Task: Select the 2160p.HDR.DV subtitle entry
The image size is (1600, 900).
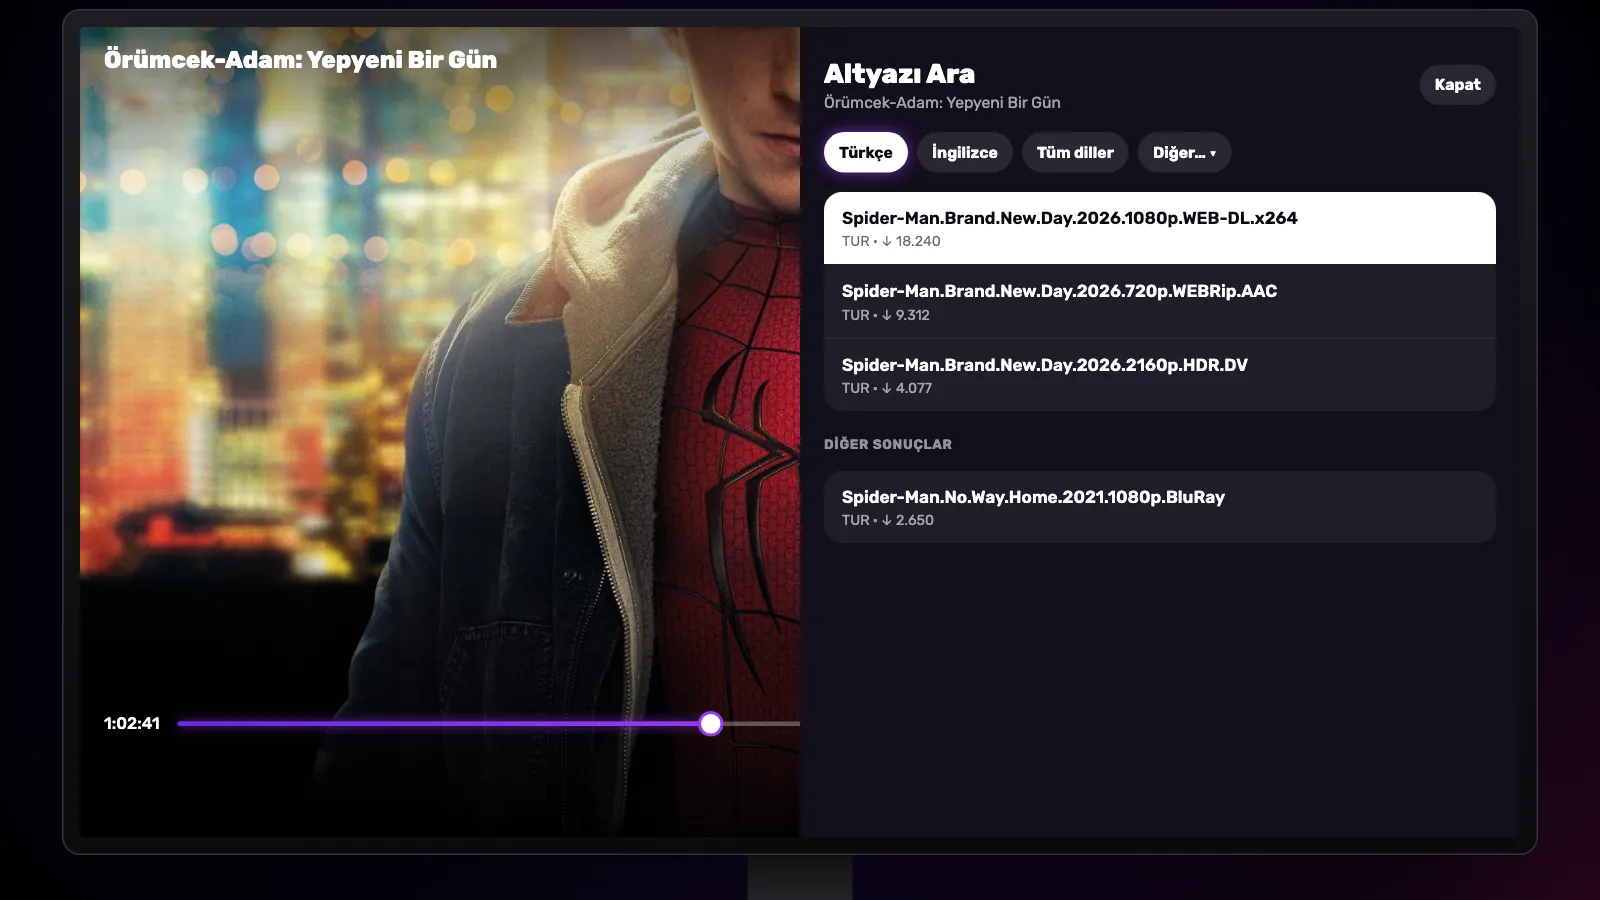Action: point(1160,375)
